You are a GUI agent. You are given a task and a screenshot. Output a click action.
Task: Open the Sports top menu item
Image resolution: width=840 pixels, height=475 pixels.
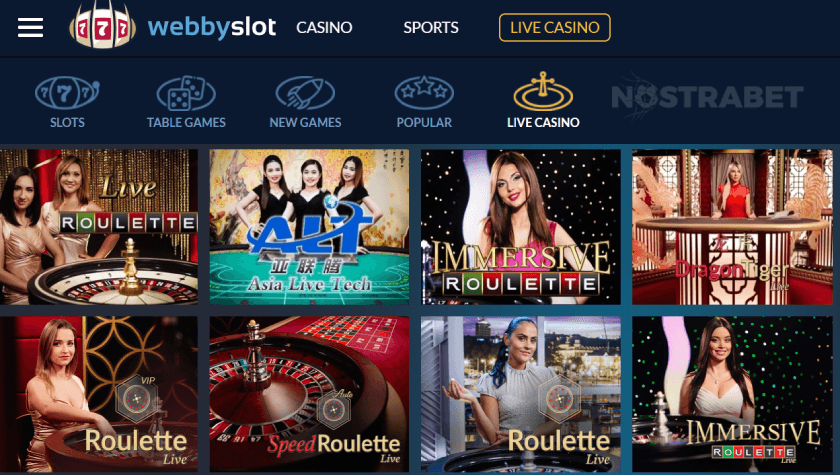(431, 27)
